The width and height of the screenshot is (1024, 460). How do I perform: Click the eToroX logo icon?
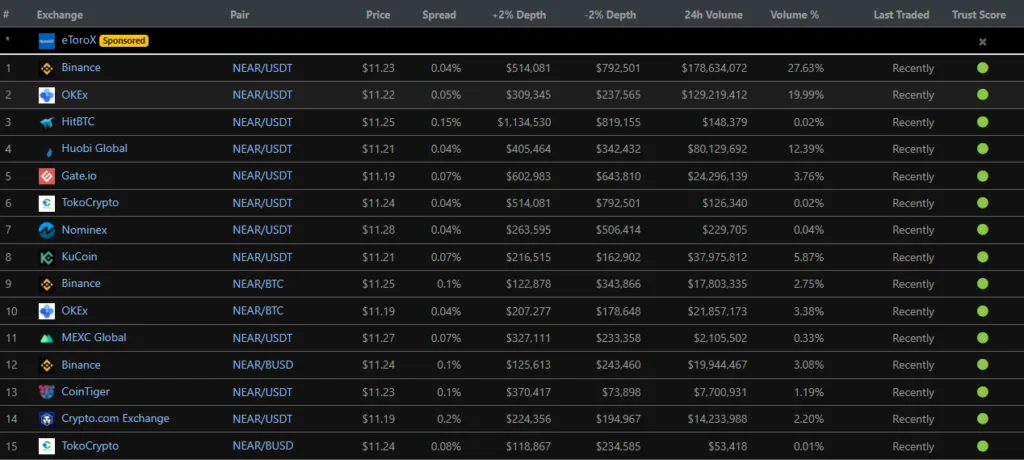pos(46,41)
